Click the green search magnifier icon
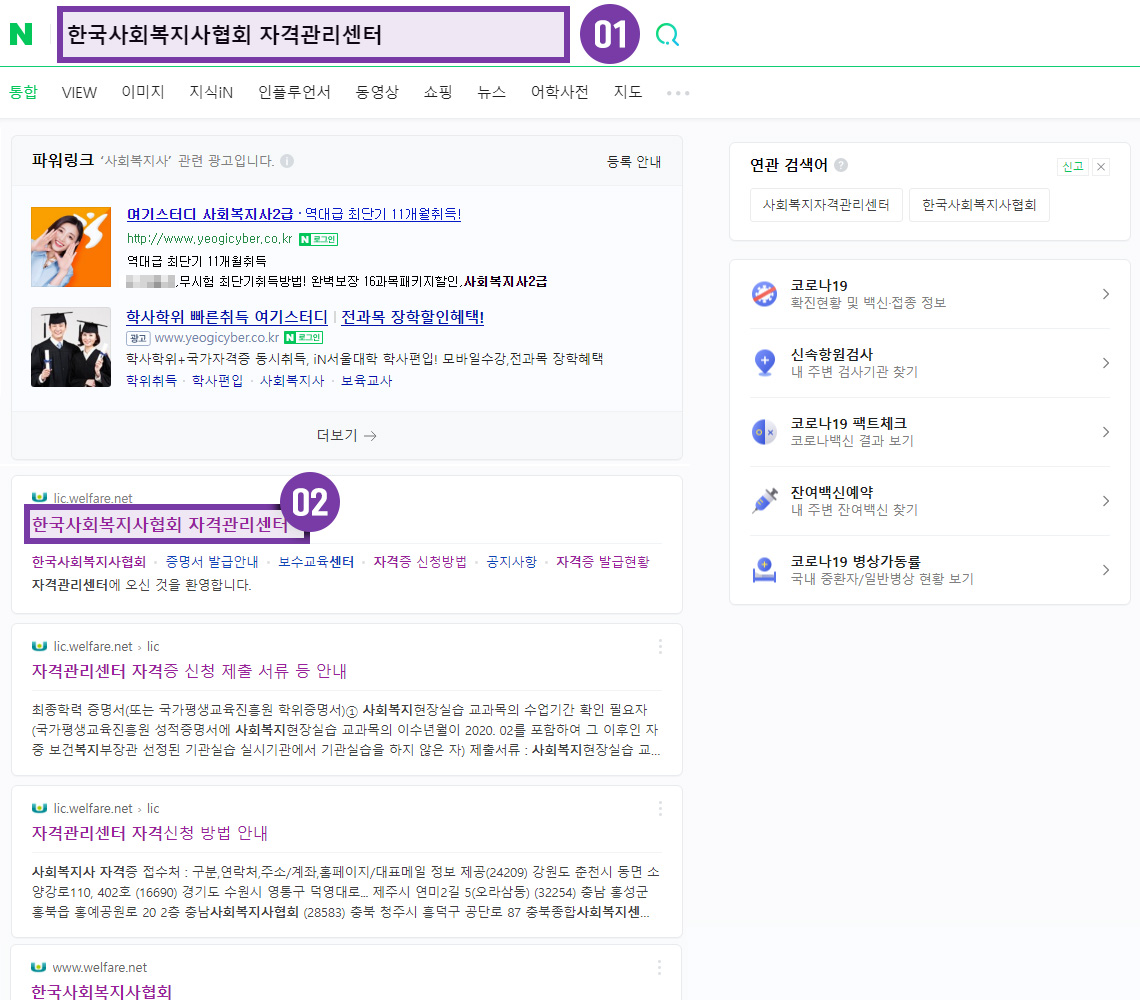 pyautogui.click(x=667, y=34)
